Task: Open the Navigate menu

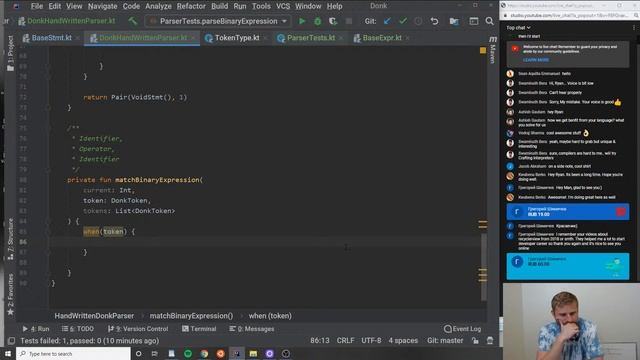Action: [102, 6]
